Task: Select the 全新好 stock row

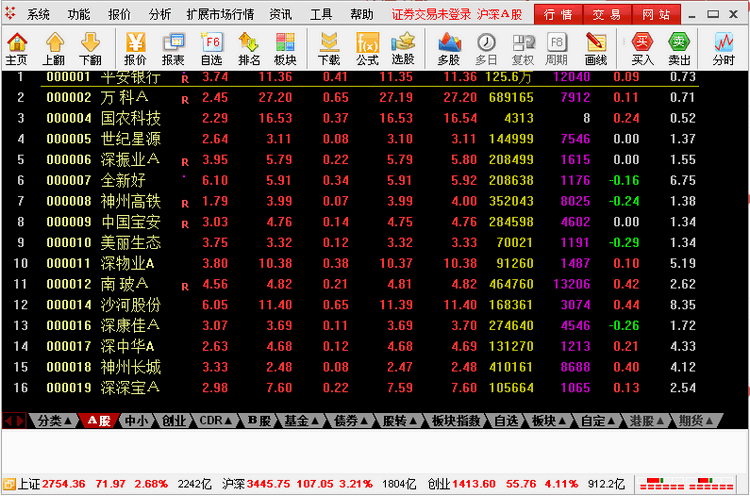Action: point(350,180)
